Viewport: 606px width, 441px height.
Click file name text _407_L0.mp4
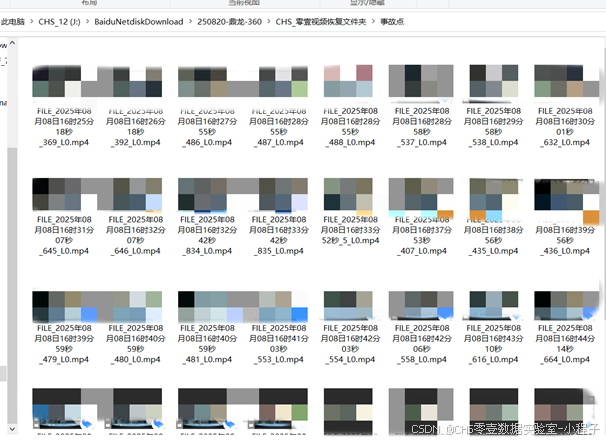point(422,251)
